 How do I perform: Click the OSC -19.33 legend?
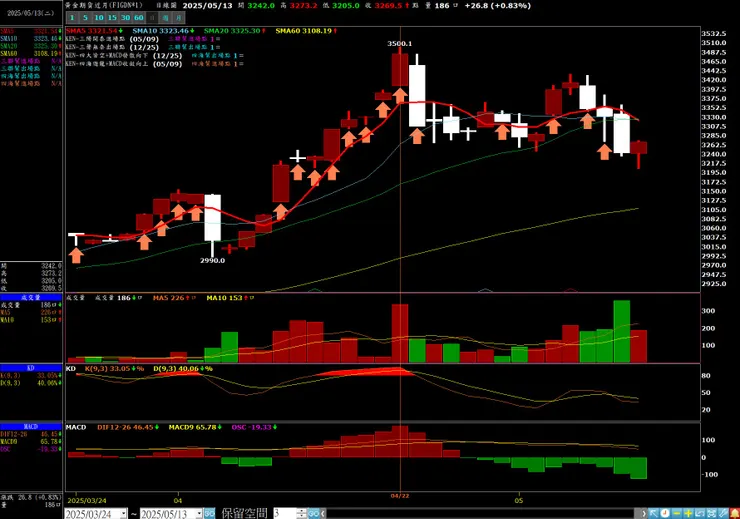coord(254,427)
